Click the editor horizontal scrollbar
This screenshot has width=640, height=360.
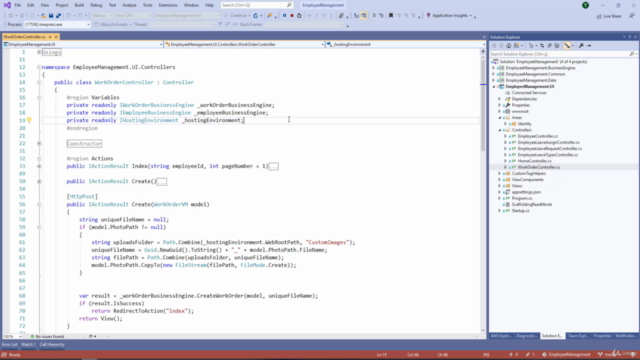point(292,336)
